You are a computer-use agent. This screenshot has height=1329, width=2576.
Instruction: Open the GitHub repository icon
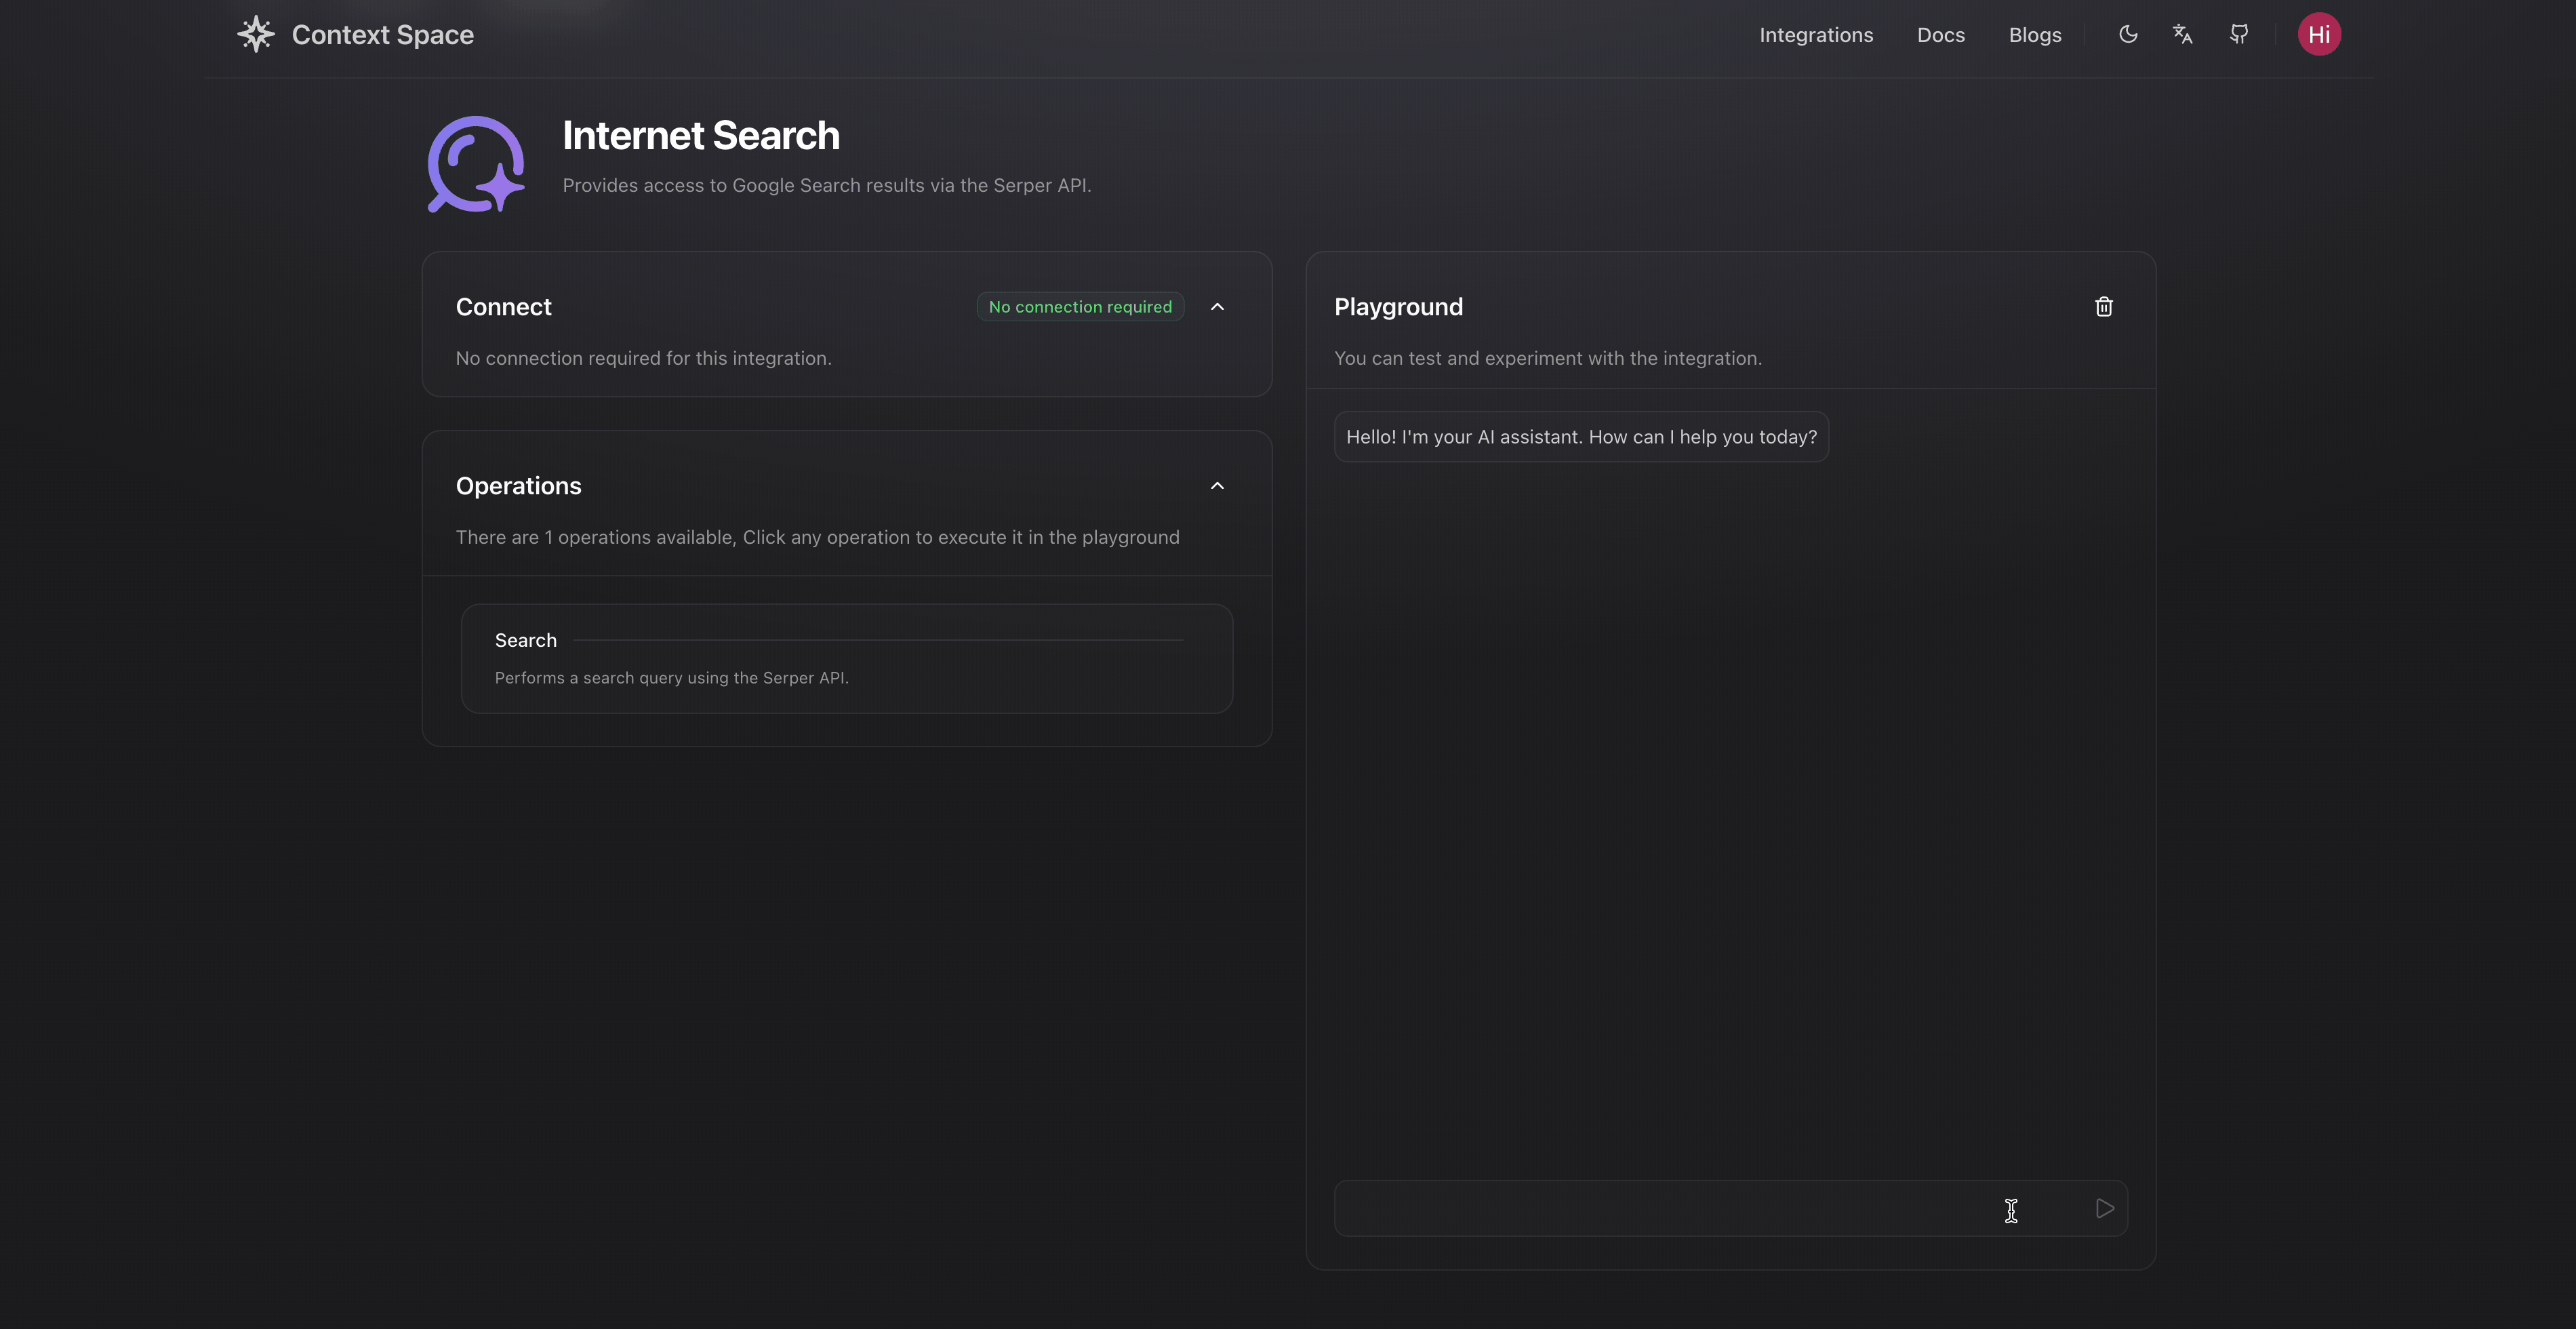[2239, 34]
